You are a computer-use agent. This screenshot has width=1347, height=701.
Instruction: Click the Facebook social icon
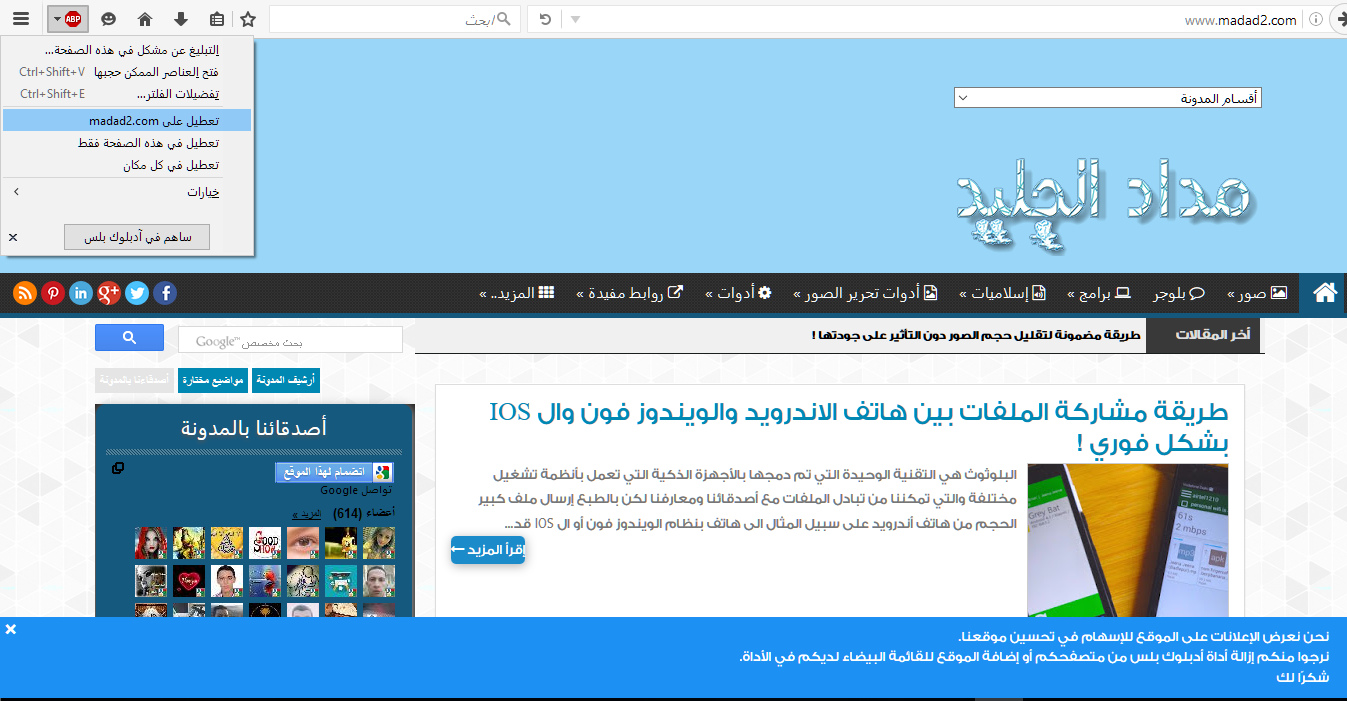(165, 293)
